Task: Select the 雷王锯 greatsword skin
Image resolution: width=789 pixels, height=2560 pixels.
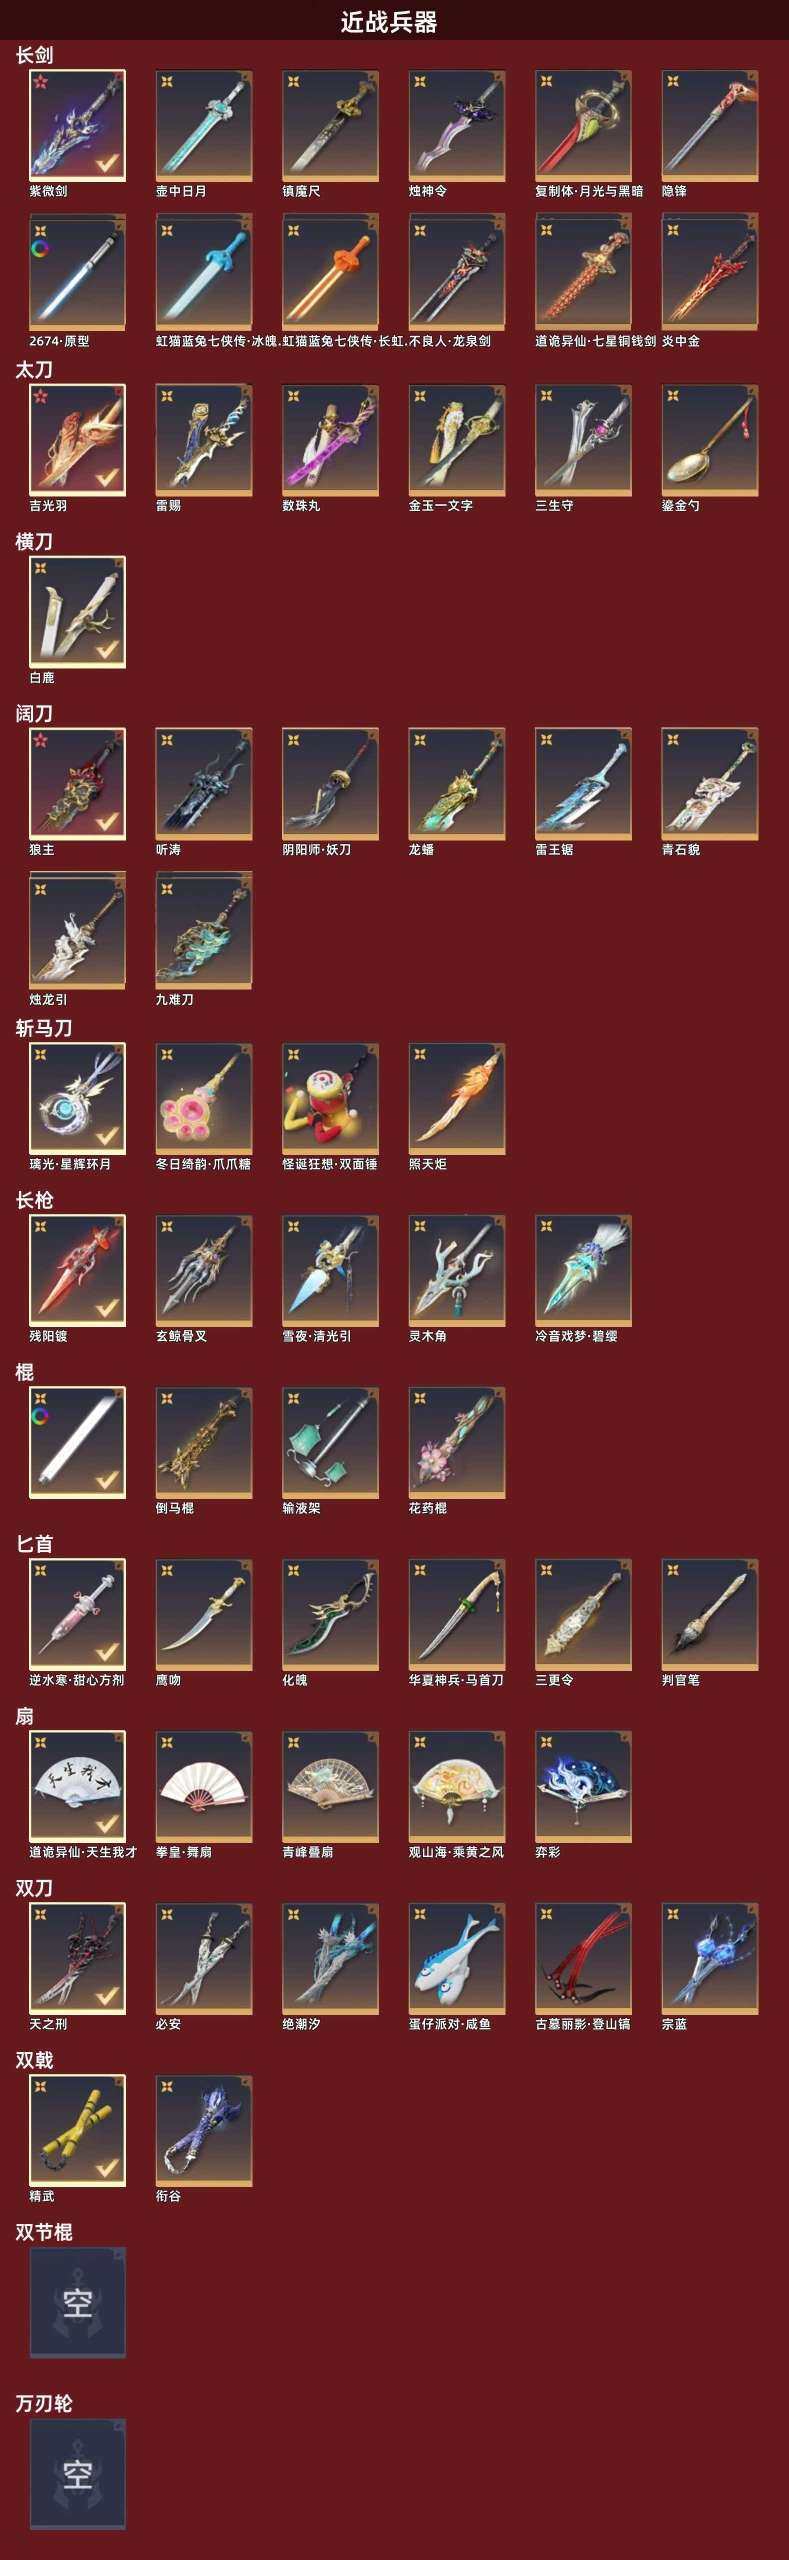Action: 583,784
